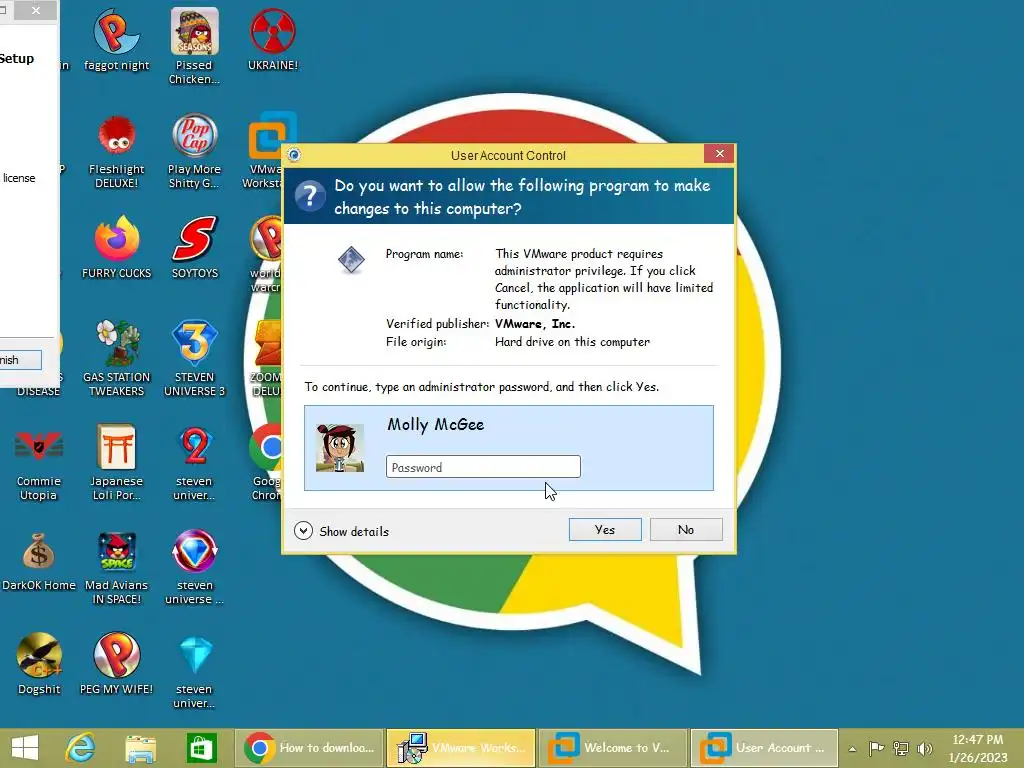Select the Firefox FURRY CUCKS desktop icon
The width and height of the screenshot is (1024, 768).
[116, 248]
